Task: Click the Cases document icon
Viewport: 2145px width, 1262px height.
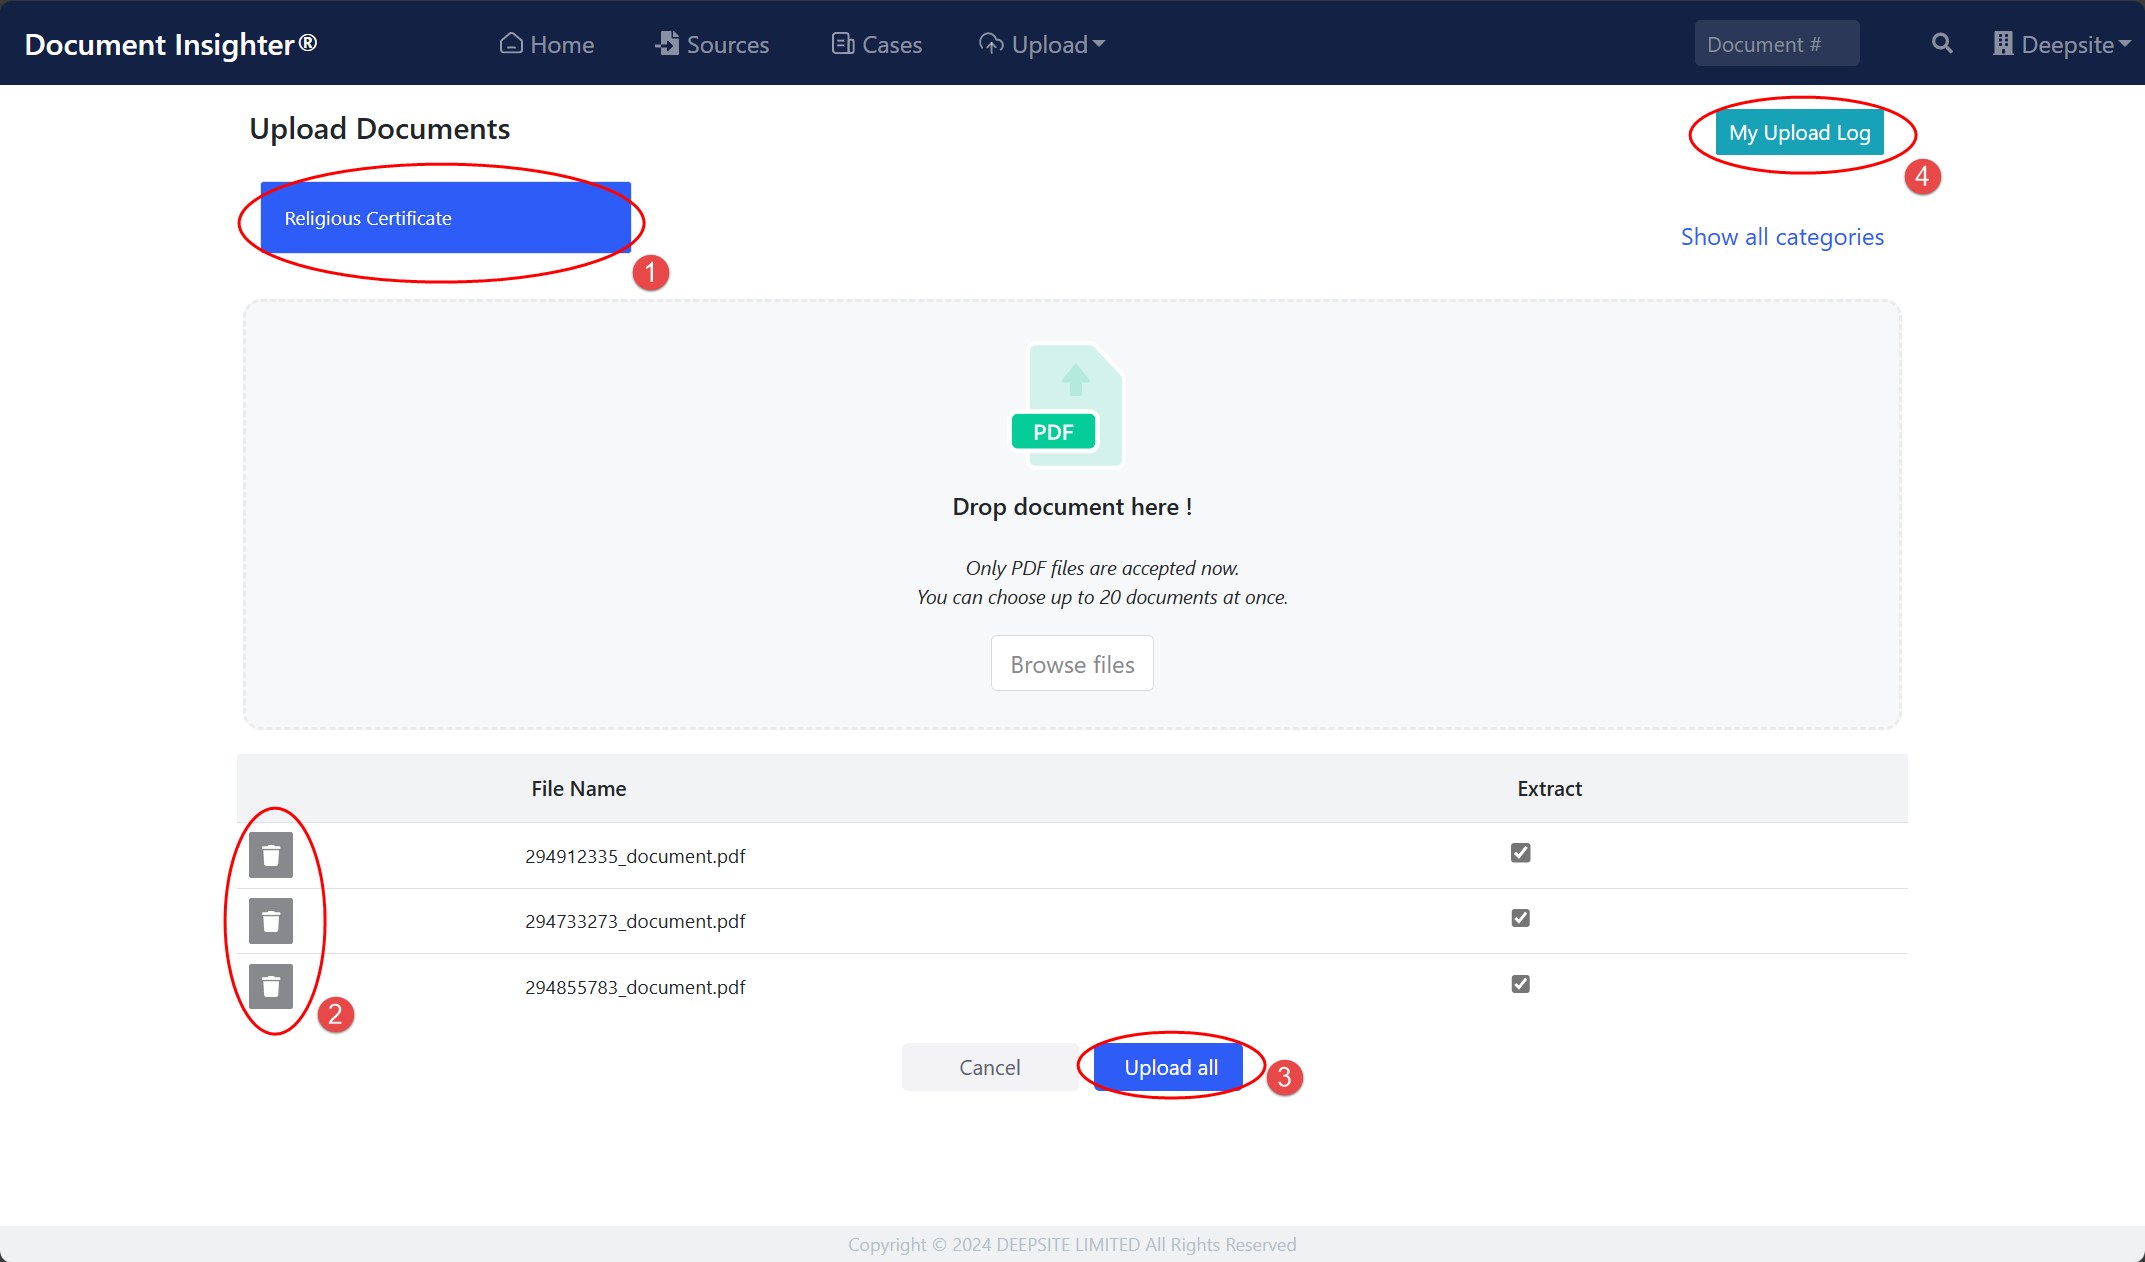Action: pyautogui.click(x=843, y=44)
